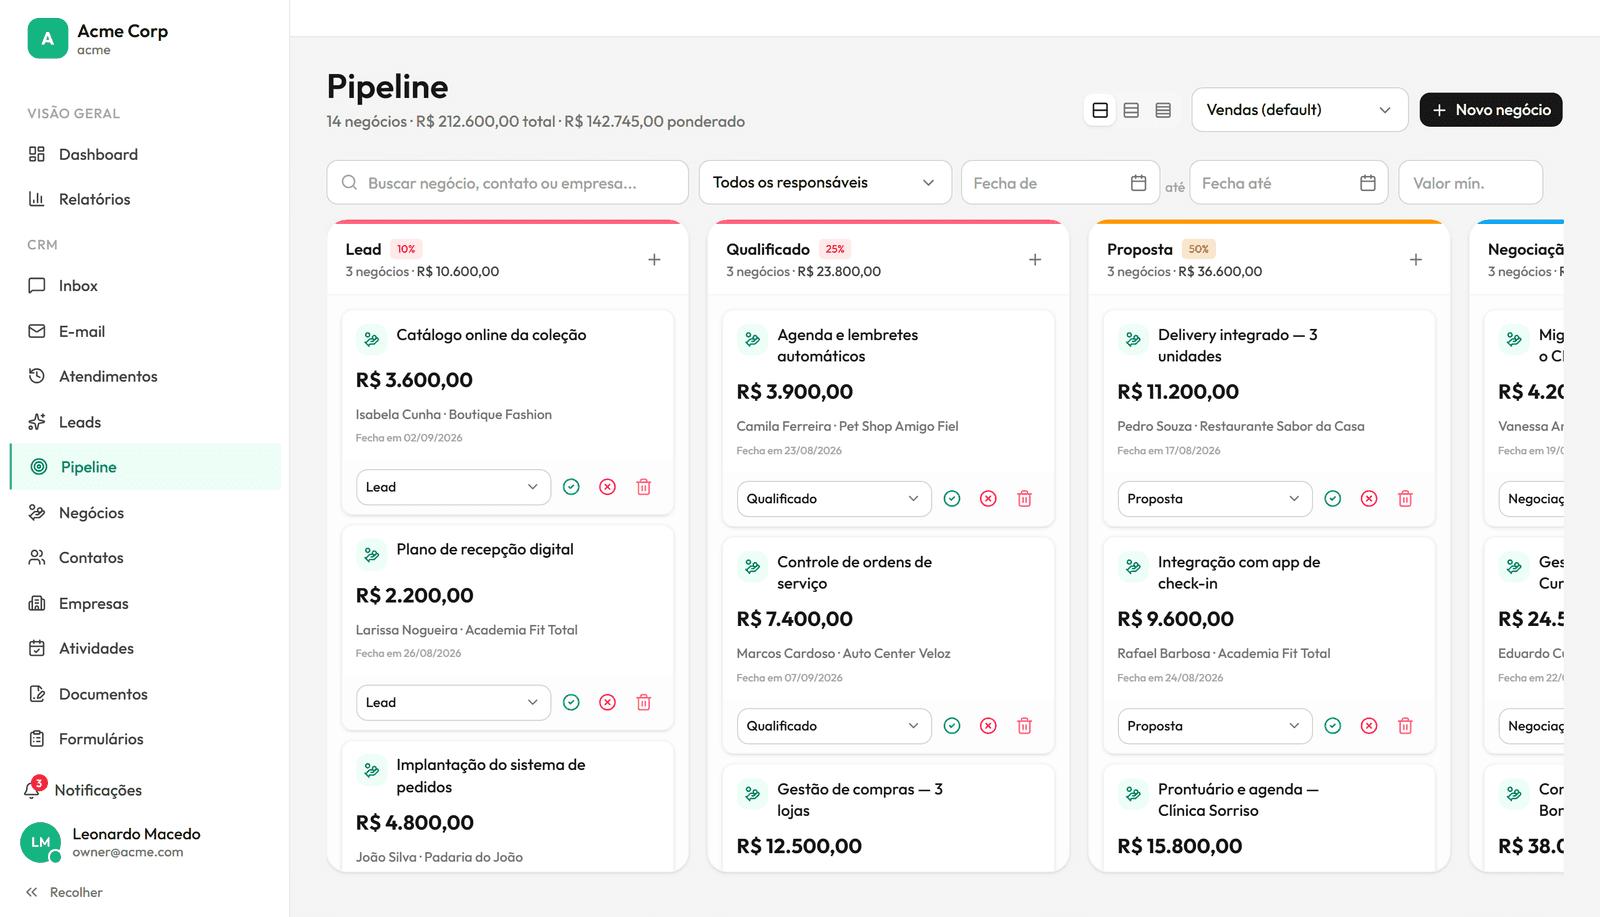1600x917 pixels.
Task: Select the active Pipeline sidebar item
Action: pos(145,467)
